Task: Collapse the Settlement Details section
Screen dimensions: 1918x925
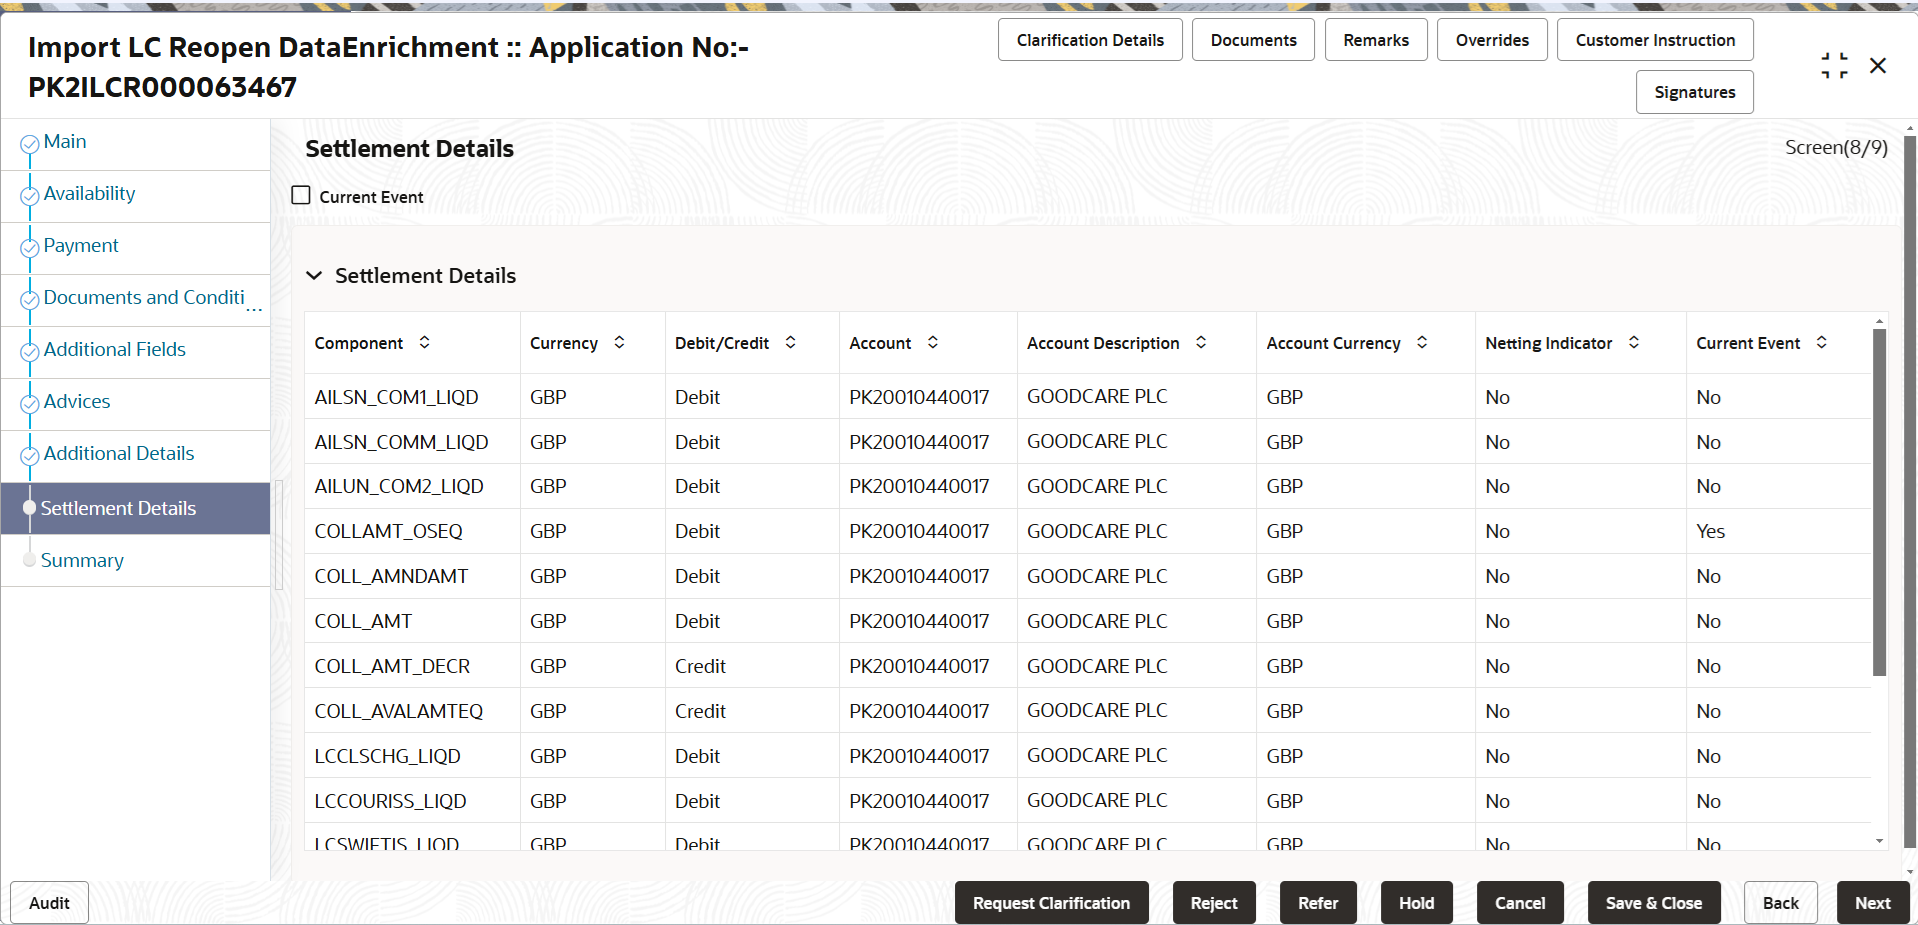Action: [314, 275]
